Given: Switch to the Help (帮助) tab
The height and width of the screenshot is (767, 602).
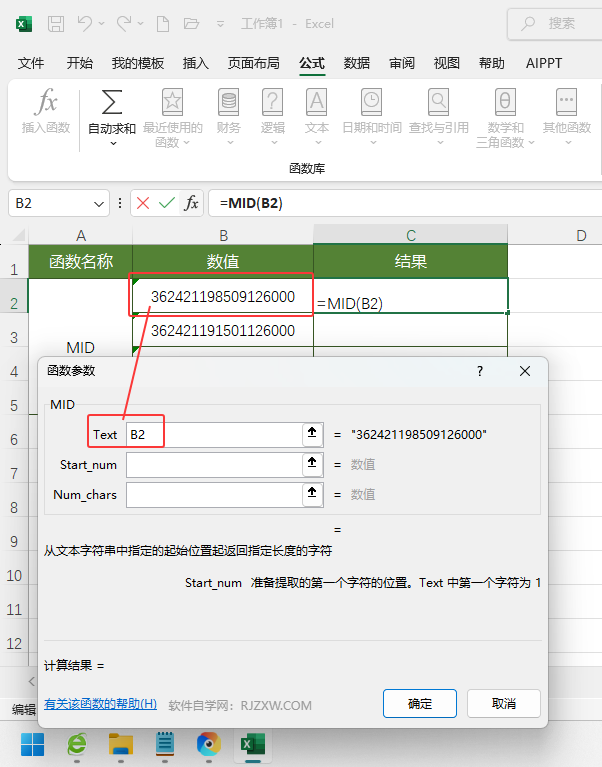Looking at the screenshot, I should [x=491, y=63].
